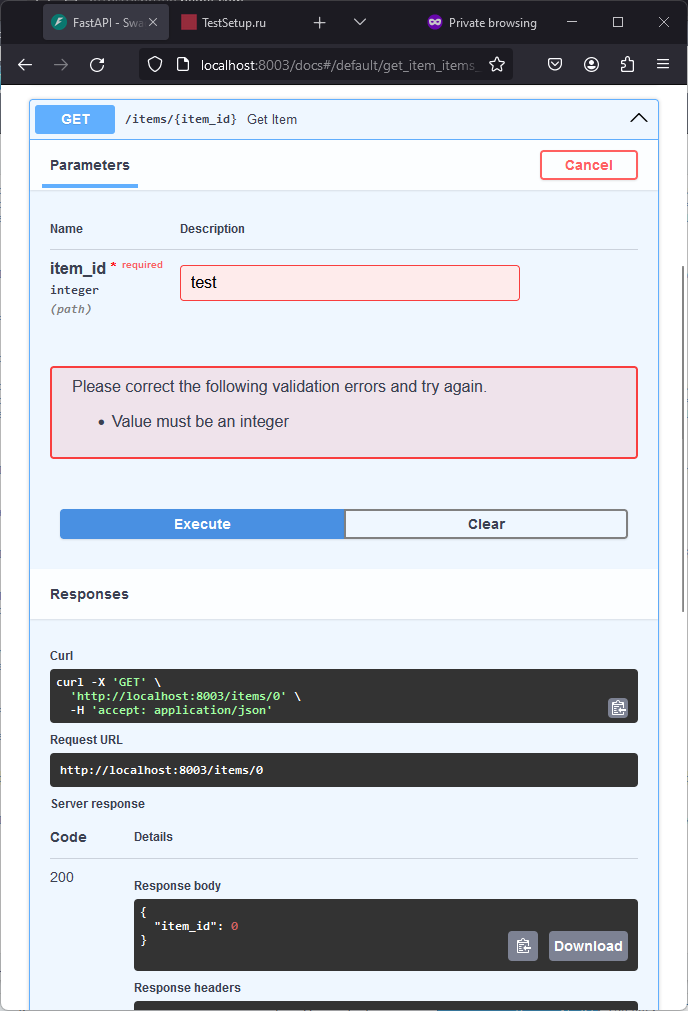This screenshot has height=1011, width=688.
Task: Reload the page with the refresh icon
Action: coord(97,64)
